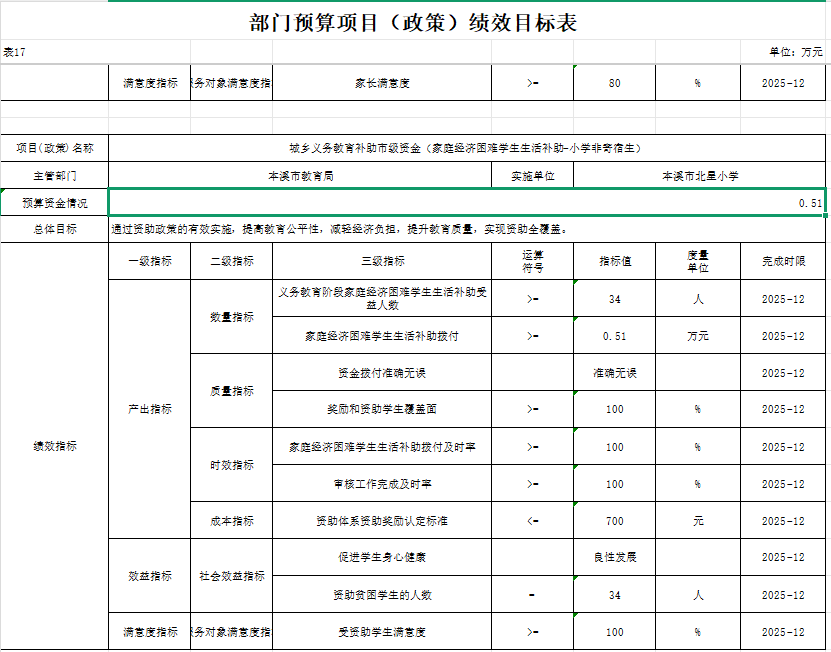The image size is (831, 652).
Task: Click the 实施单位 label cell
Action: 532,175
